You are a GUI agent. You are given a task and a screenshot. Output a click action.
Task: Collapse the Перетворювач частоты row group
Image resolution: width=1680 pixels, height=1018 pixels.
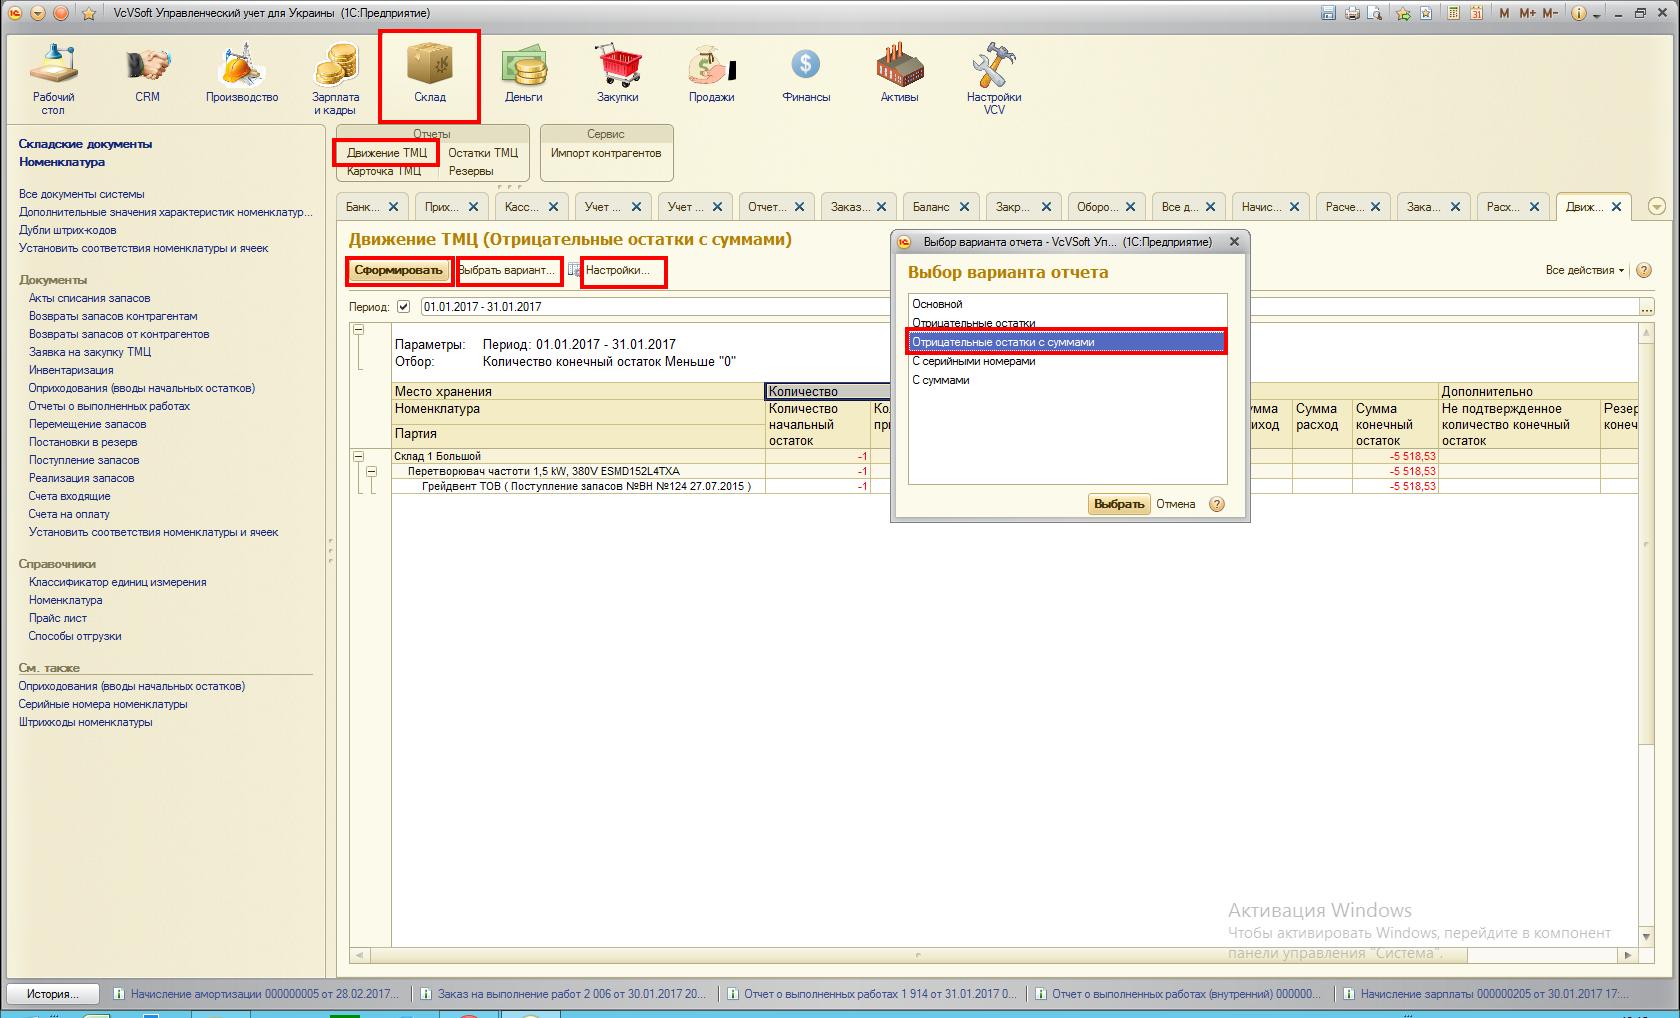[371, 471]
